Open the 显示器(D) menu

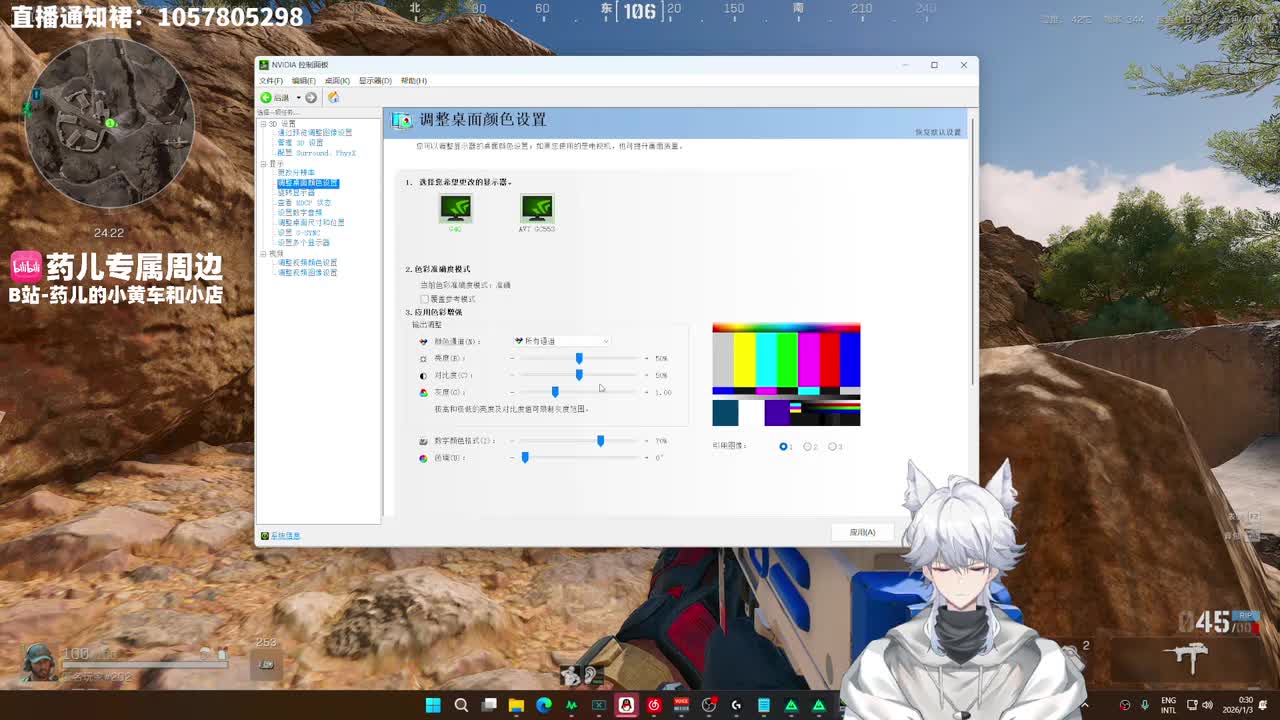click(375, 81)
